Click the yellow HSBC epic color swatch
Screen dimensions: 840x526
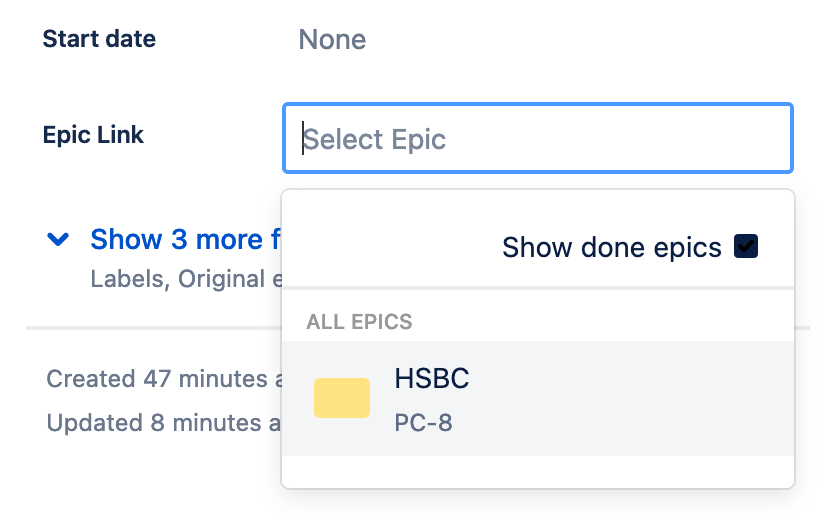pos(342,398)
